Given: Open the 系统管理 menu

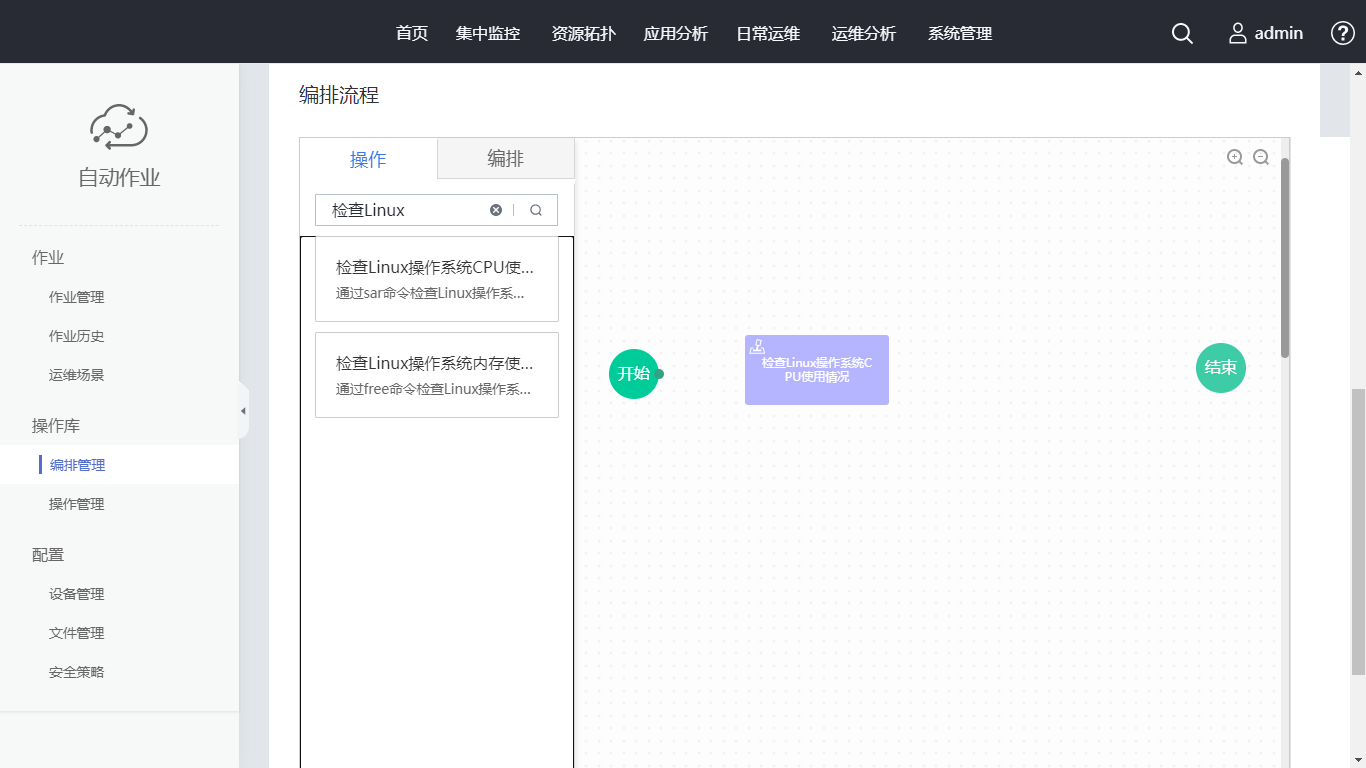Looking at the screenshot, I should [x=960, y=34].
